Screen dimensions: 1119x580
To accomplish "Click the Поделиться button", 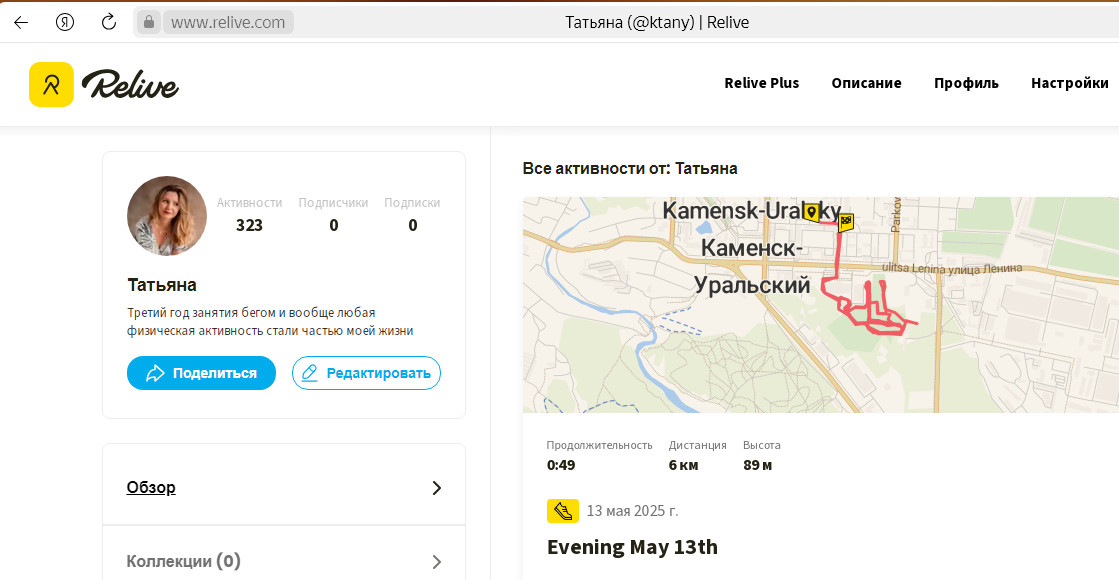I will point(201,373).
